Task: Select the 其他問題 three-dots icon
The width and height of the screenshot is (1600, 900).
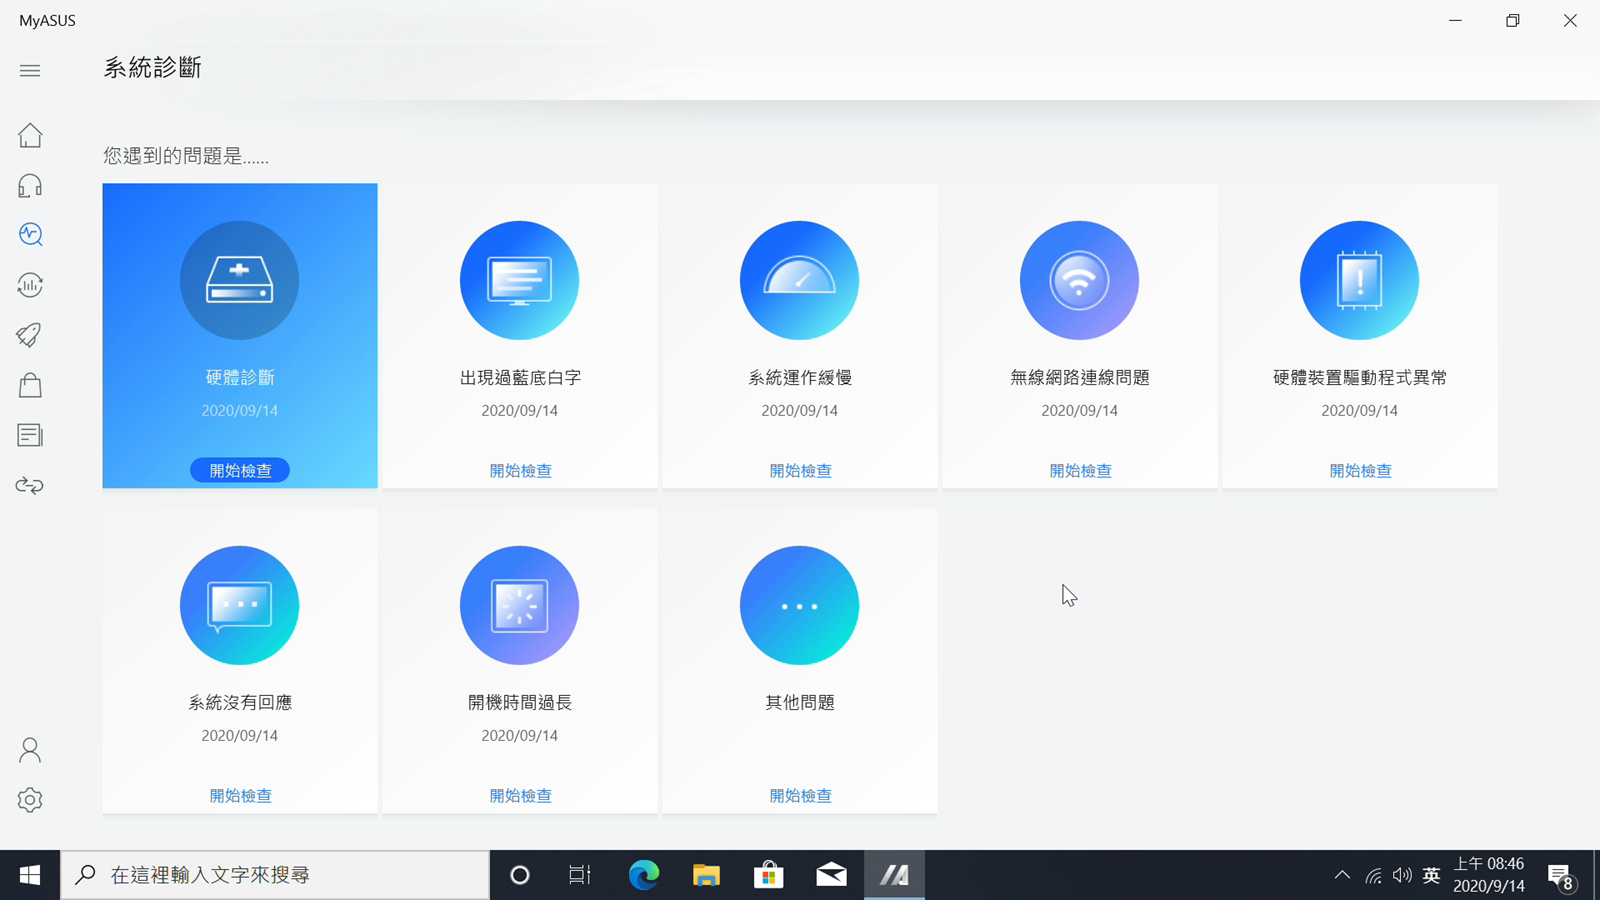Action: point(799,605)
